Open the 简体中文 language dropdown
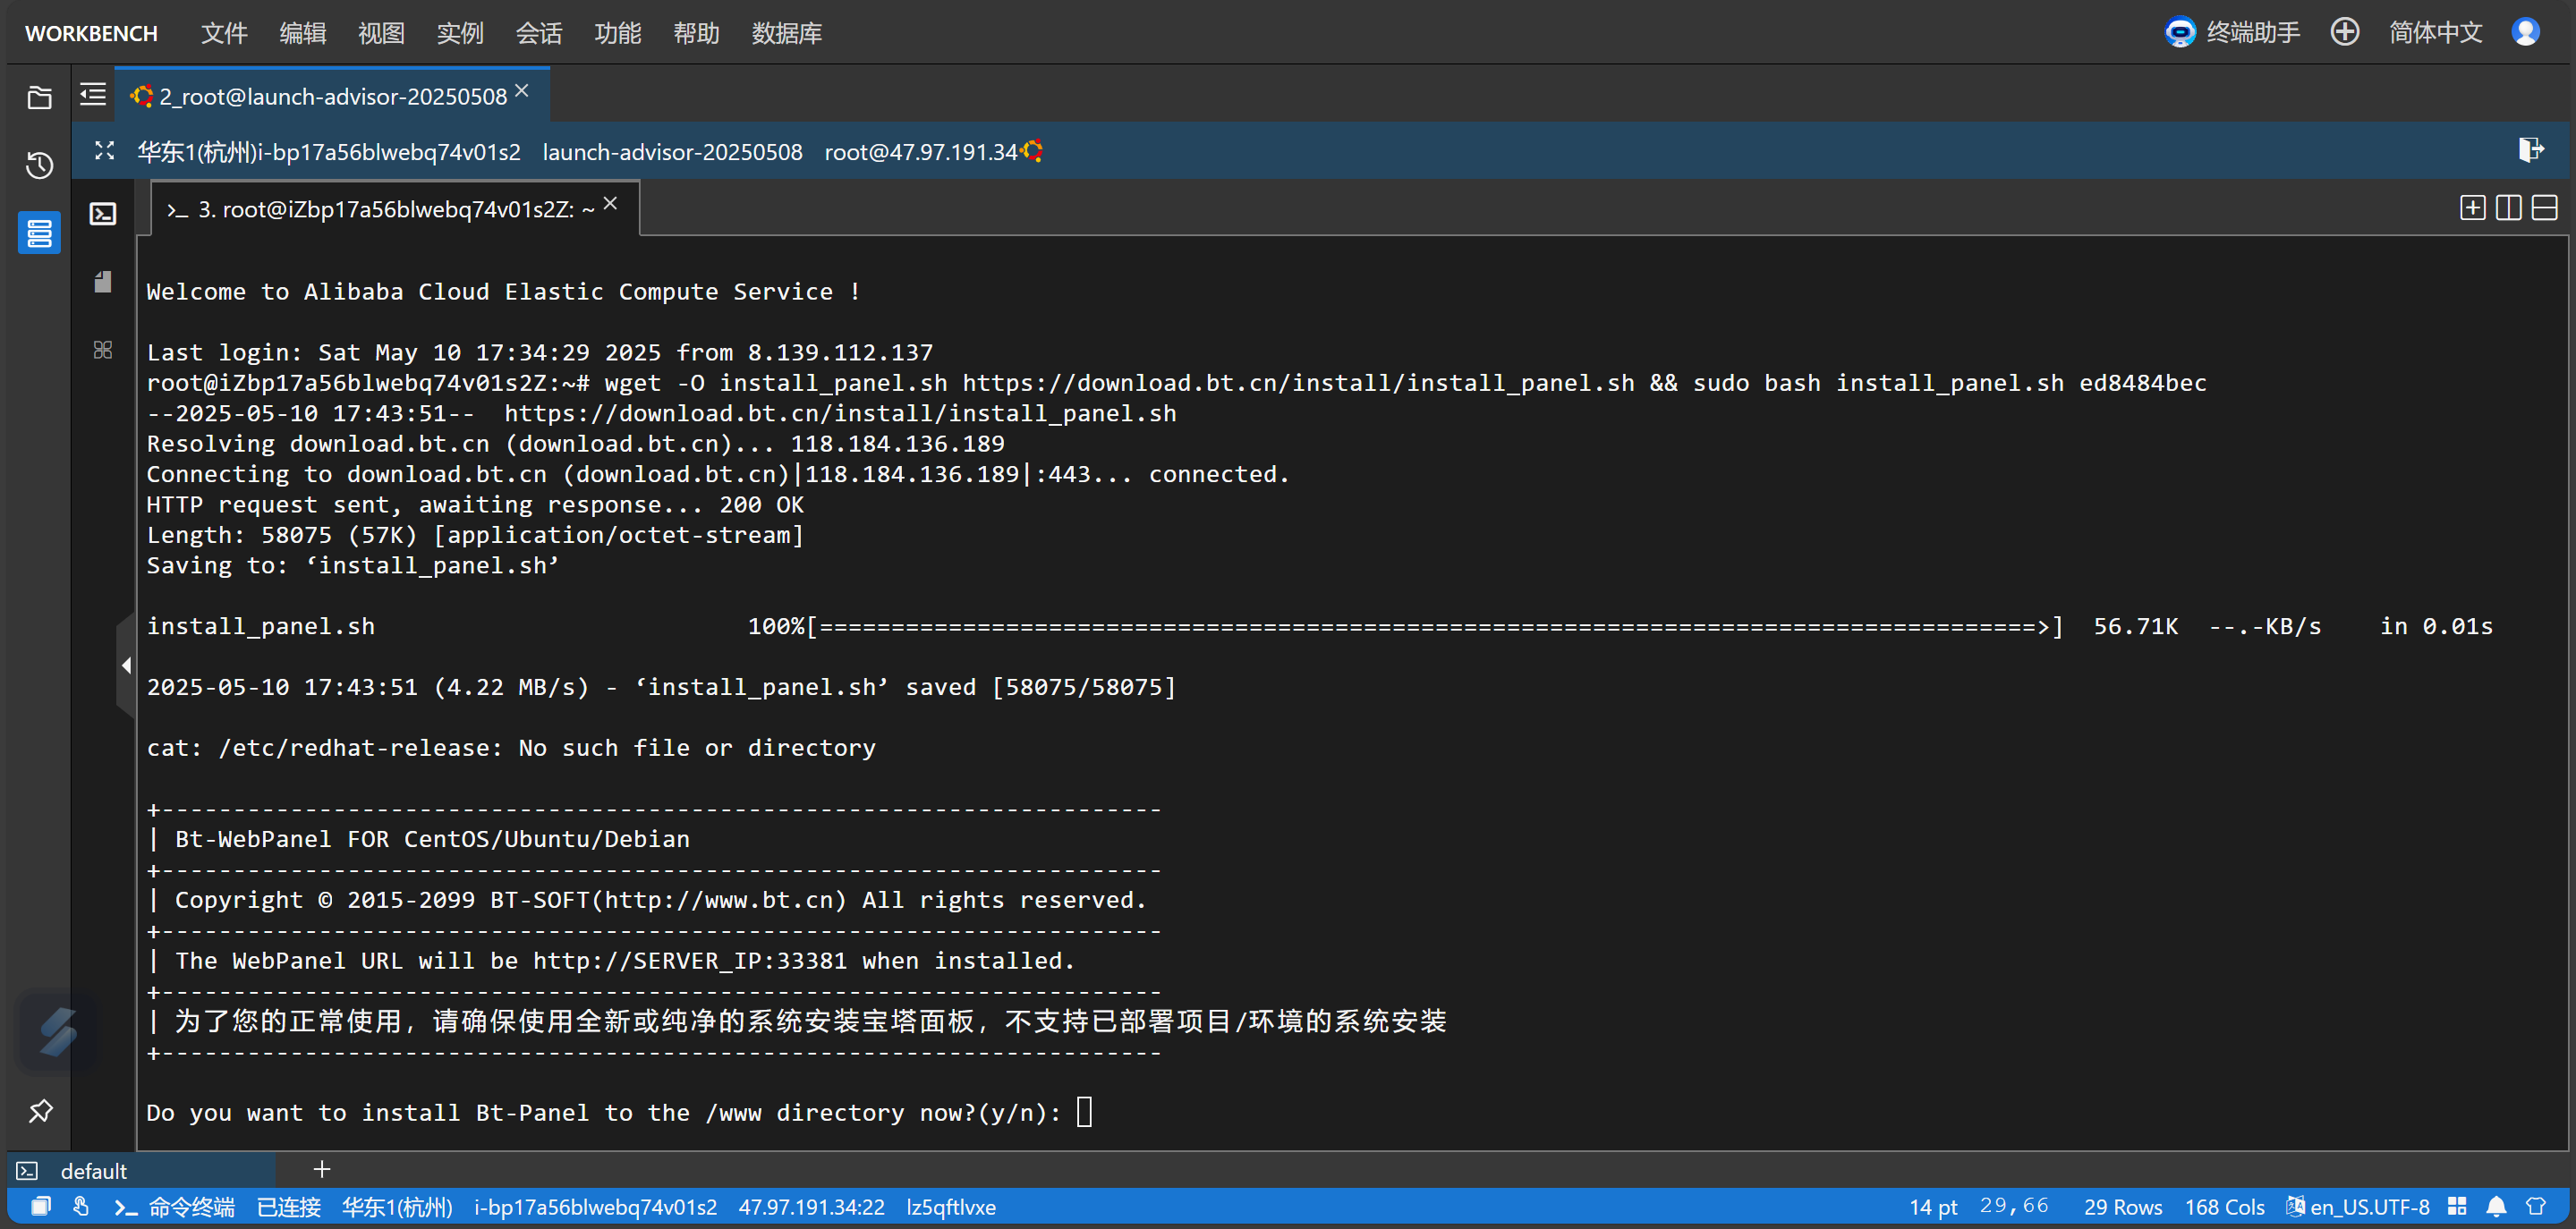2576x1229 pixels. click(2435, 33)
